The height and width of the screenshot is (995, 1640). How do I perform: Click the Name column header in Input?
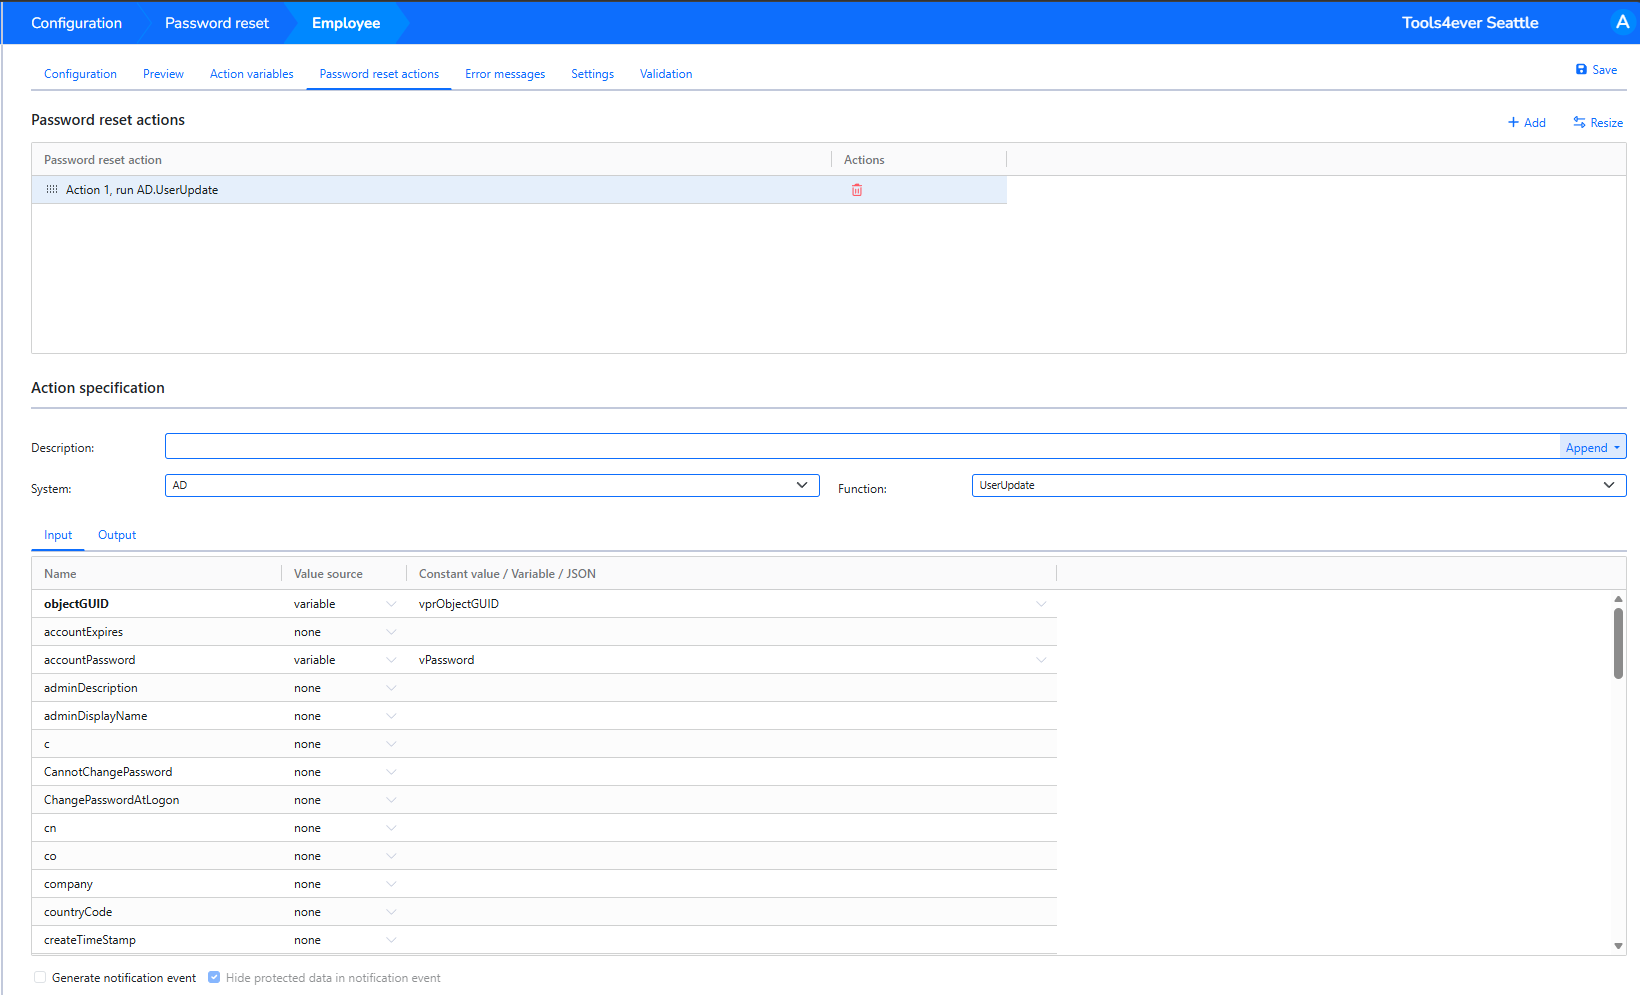point(60,574)
